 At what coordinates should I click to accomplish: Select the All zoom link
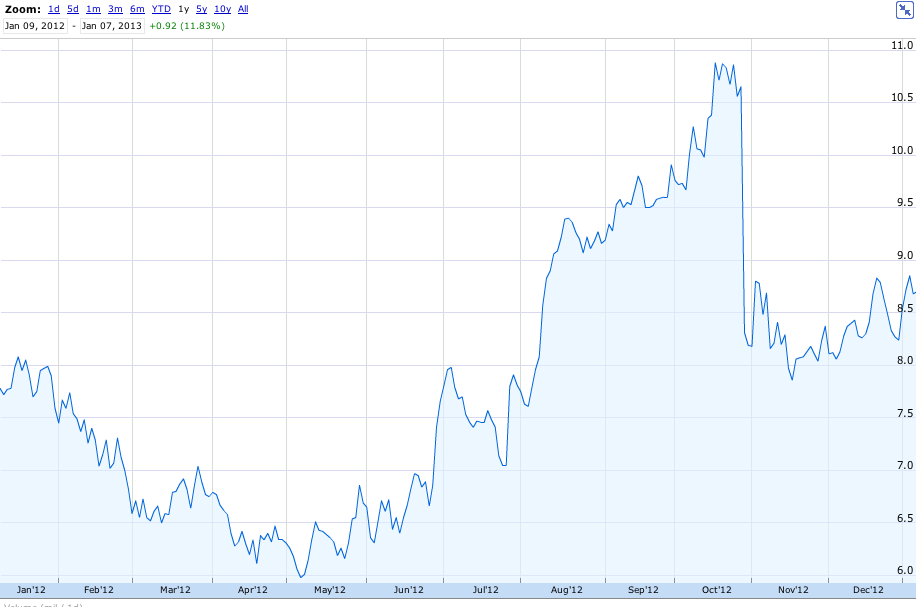point(243,9)
